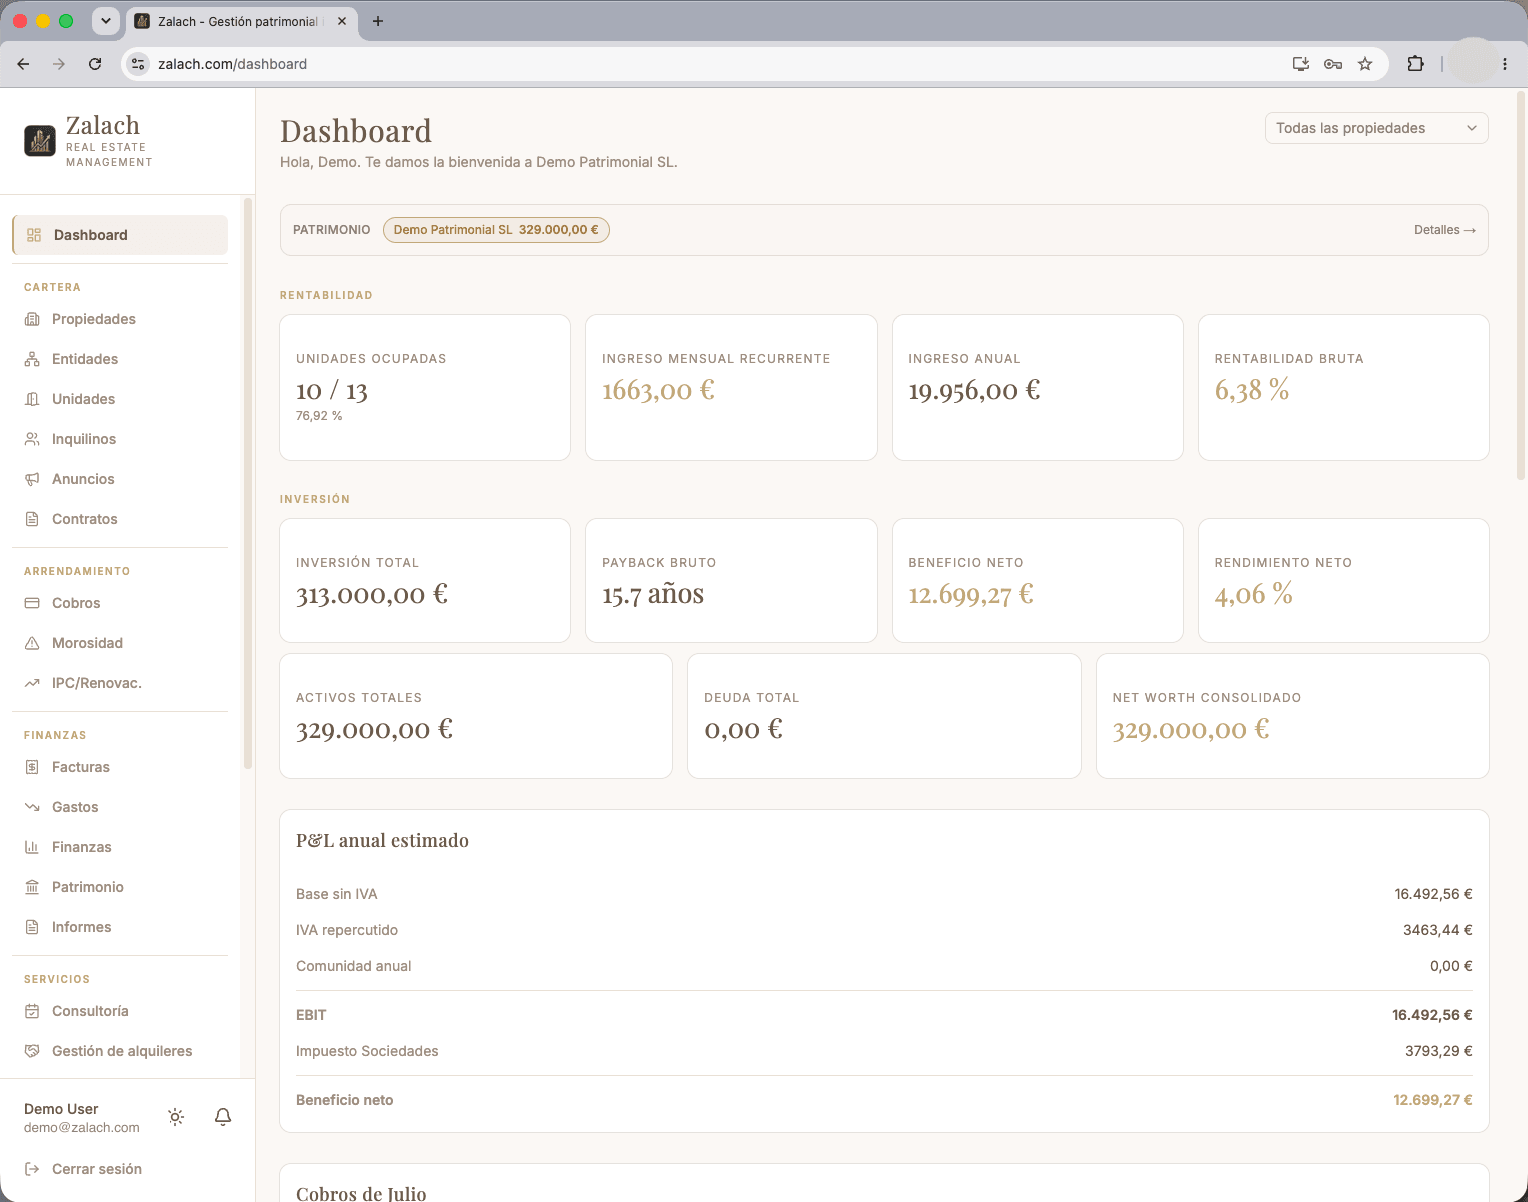Screen dimensions: 1528x1202
Task: Click the Consultoría calendar icon
Action: tap(32, 1011)
